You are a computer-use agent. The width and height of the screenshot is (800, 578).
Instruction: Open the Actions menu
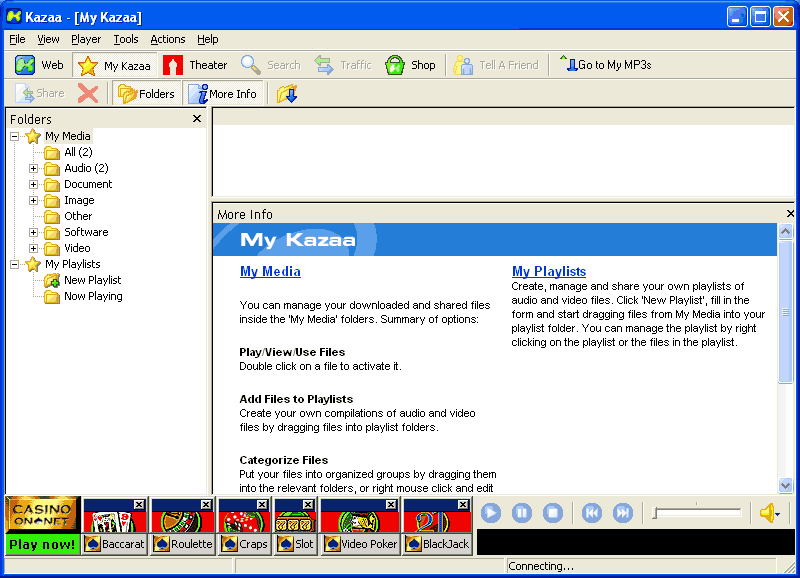tap(167, 39)
